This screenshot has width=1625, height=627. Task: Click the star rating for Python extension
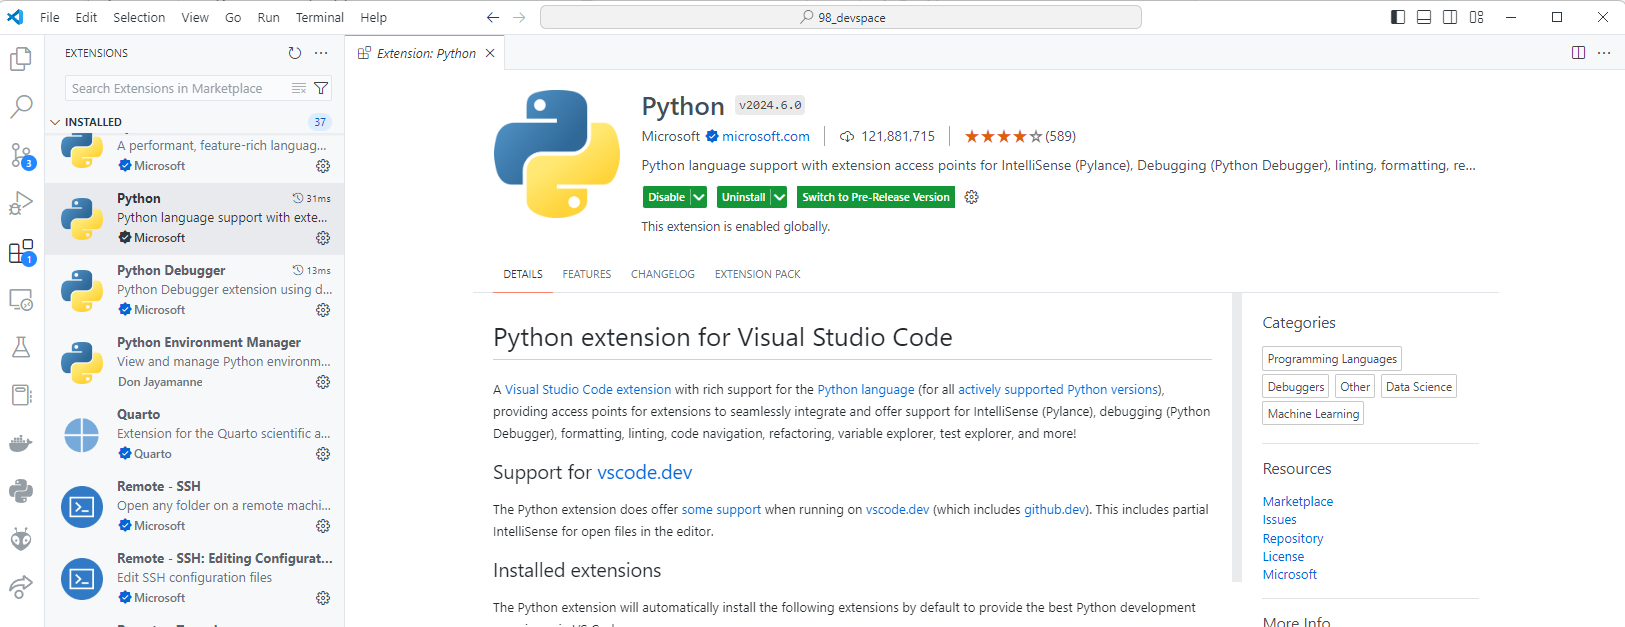pyautogui.click(x=1003, y=136)
